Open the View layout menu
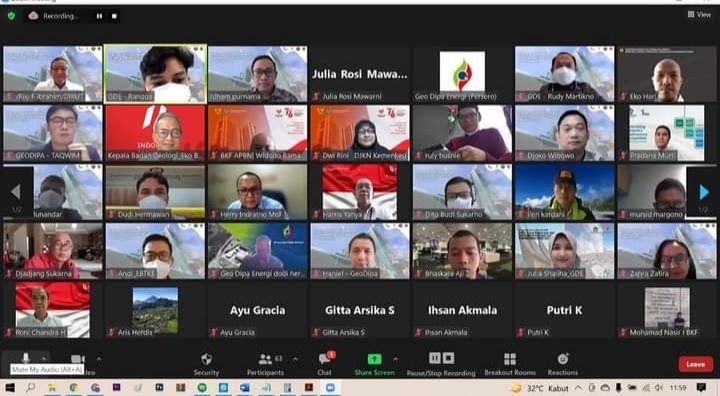Viewport: 720px width, 396px height. click(699, 15)
